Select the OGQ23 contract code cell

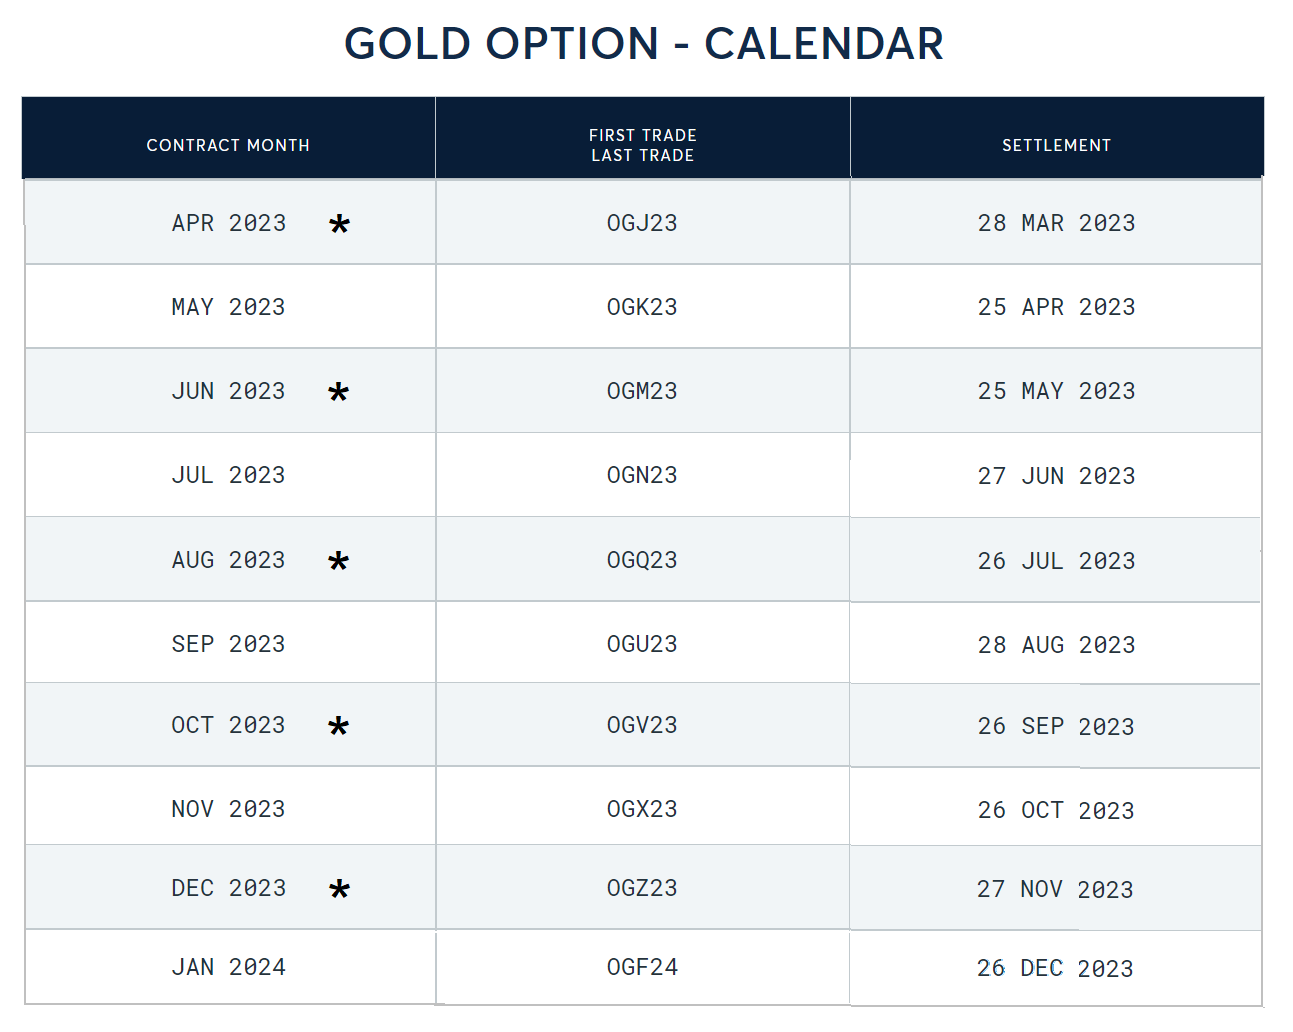[642, 560]
